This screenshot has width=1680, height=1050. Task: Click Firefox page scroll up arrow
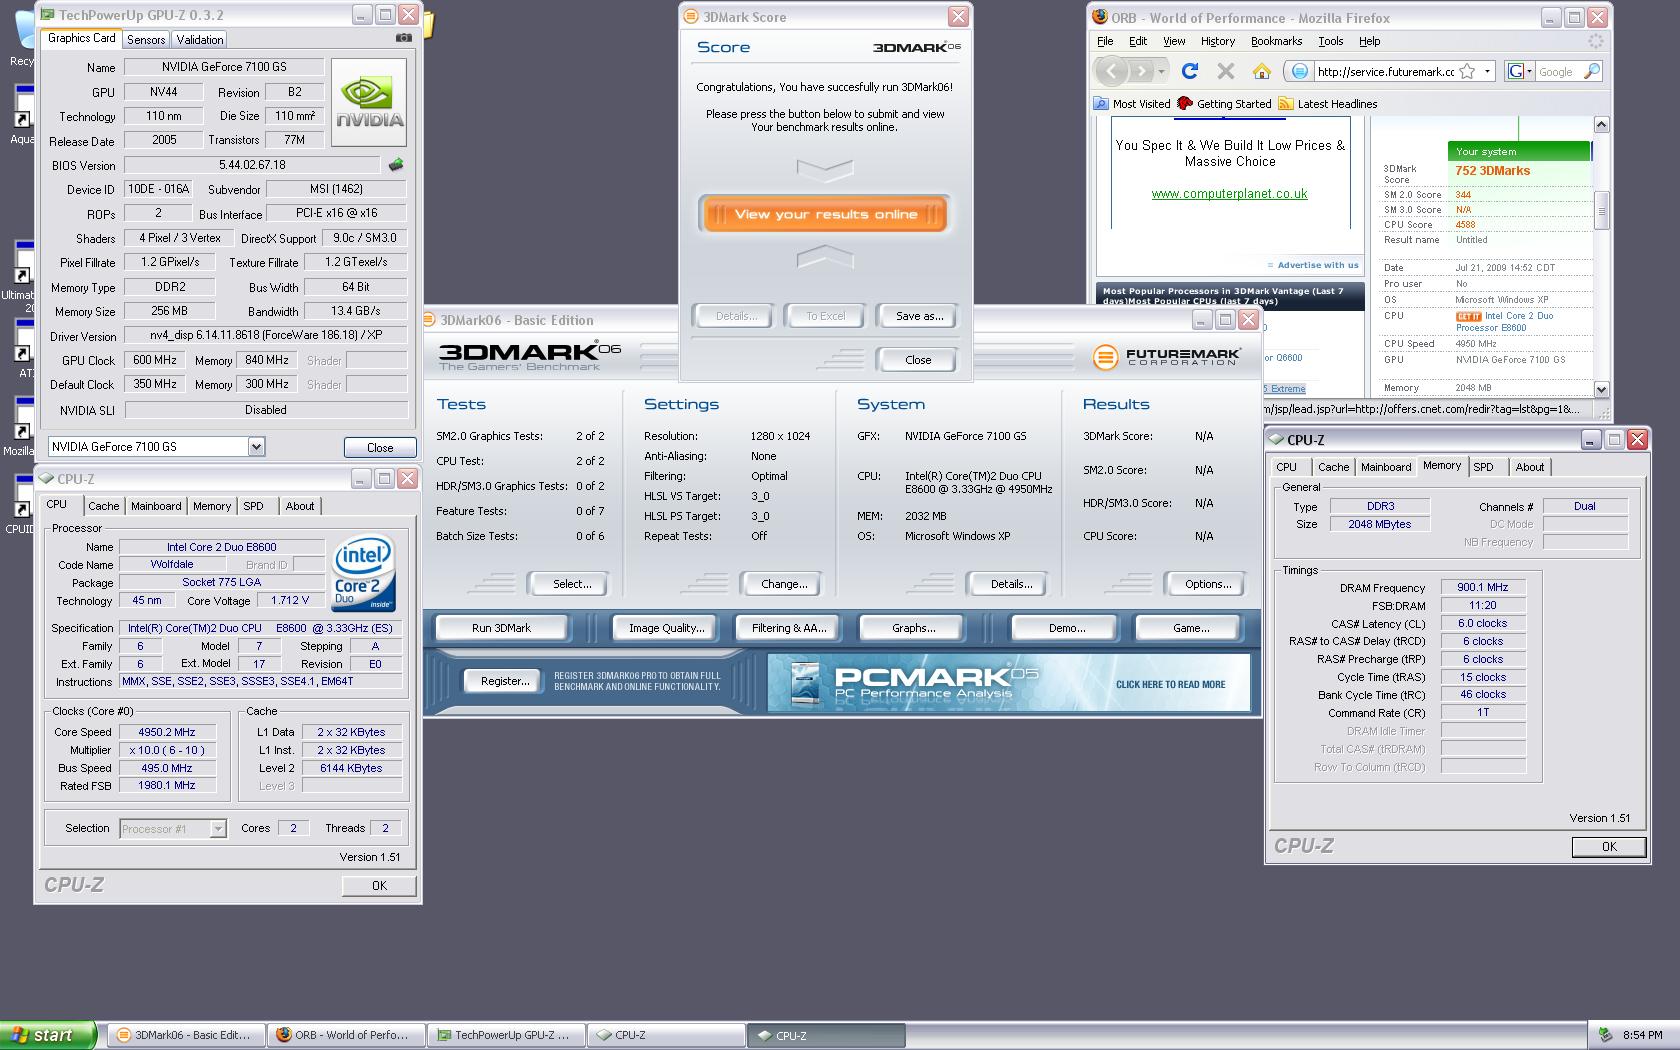tap(1601, 124)
